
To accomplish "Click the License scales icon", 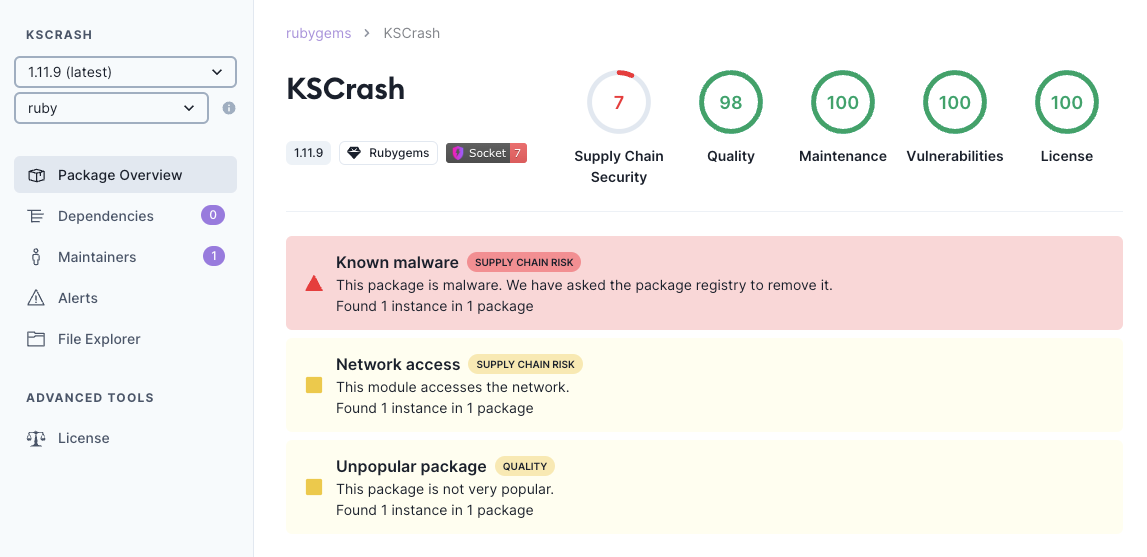I will (36, 438).
